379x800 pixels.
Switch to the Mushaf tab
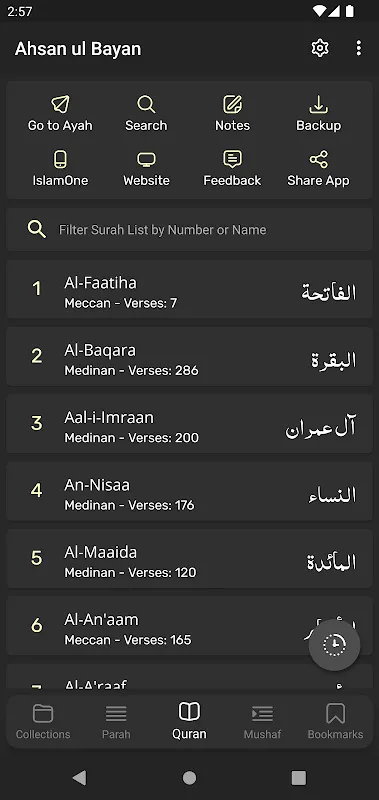point(262,721)
